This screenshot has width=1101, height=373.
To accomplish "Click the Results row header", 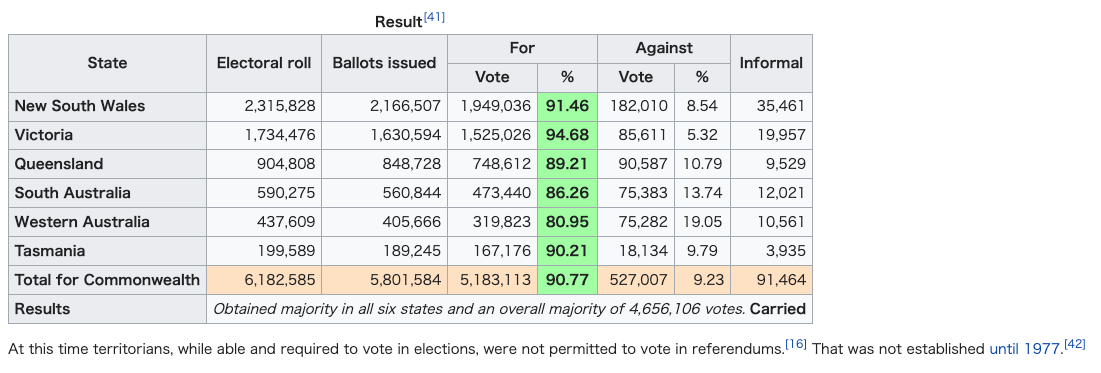I will [107, 309].
